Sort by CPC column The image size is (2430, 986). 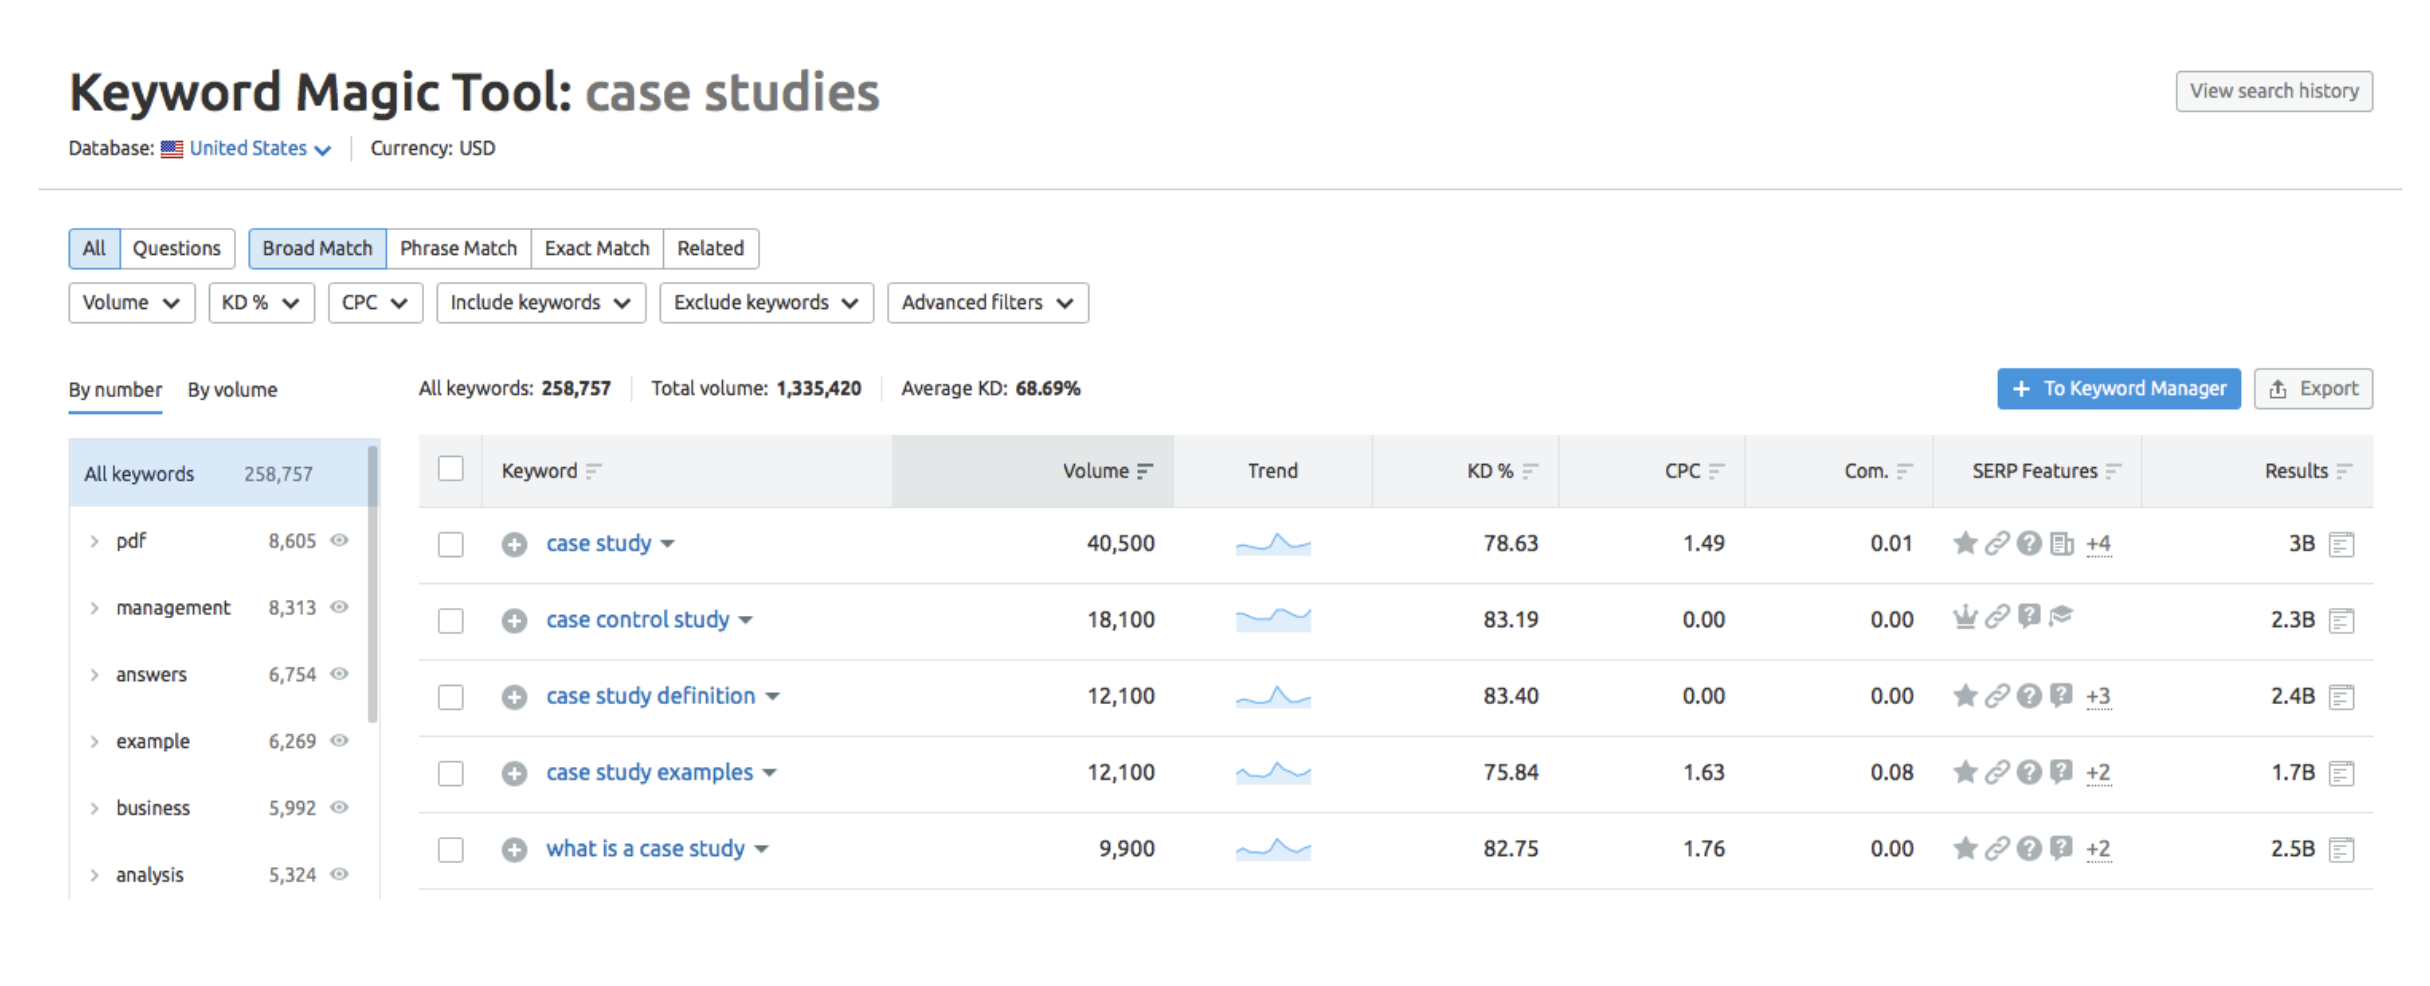[1694, 471]
